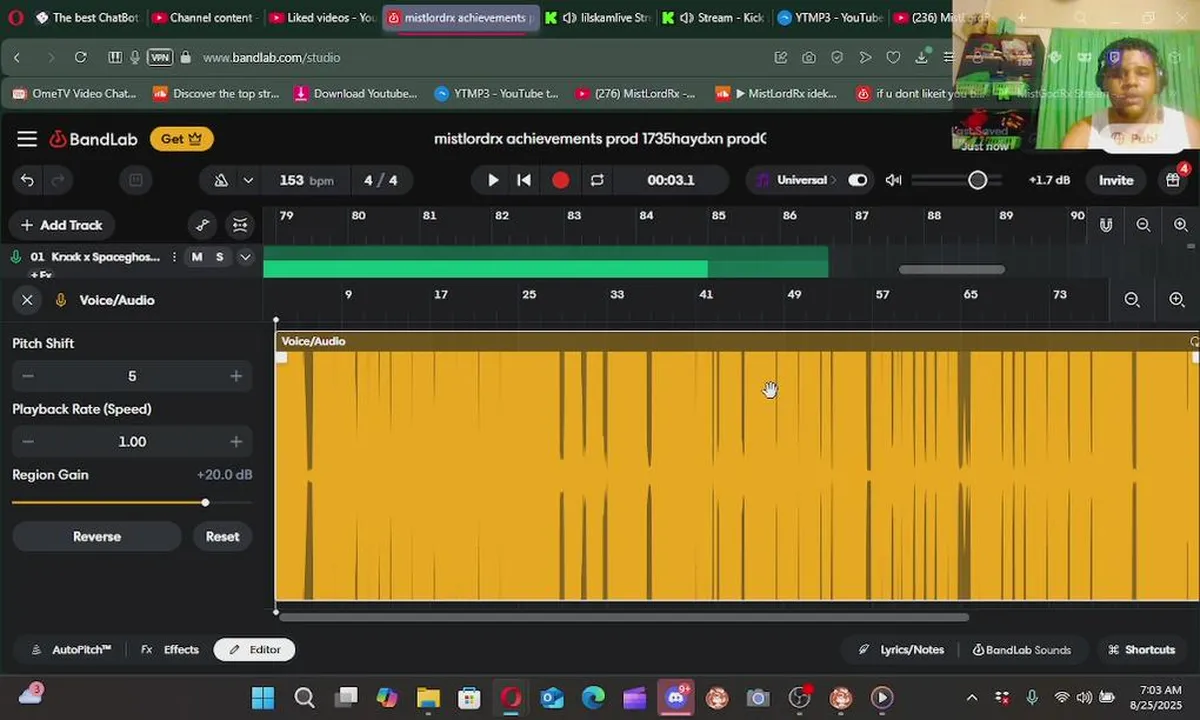The image size is (1200, 720).
Task: Decrease Playback Rate with minus
Action: point(28,441)
